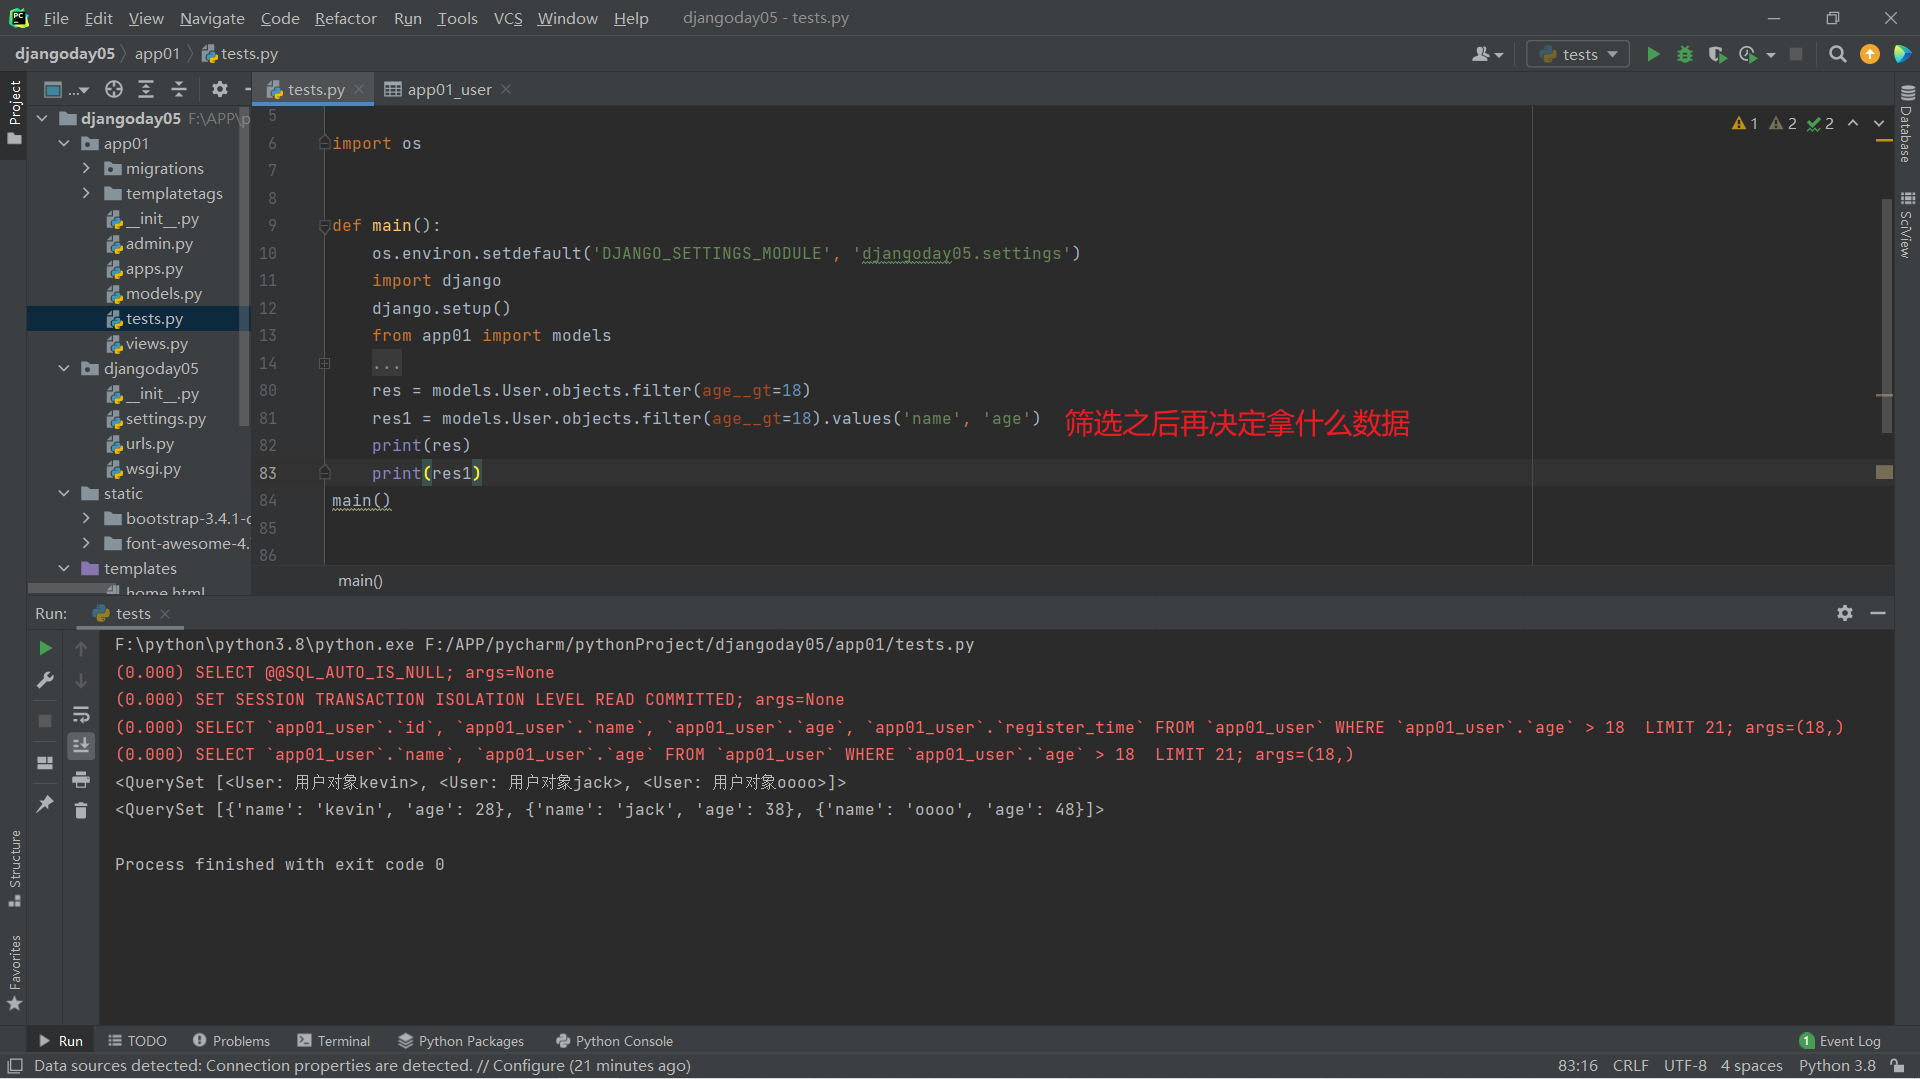Viewport: 1920px width, 1079px height.
Task: Click the JetBrains colorful icon at toolbar end
Action: [x=1902, y=54]
